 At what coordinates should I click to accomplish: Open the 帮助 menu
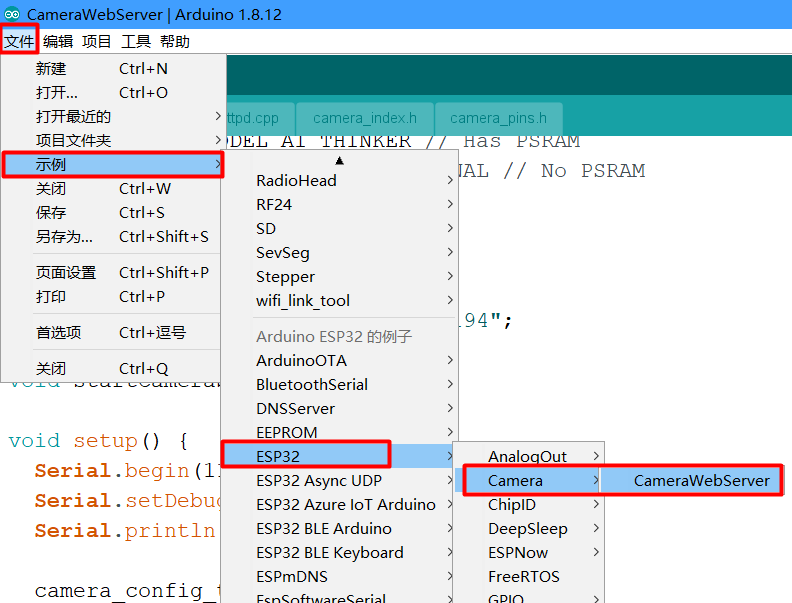175,41
